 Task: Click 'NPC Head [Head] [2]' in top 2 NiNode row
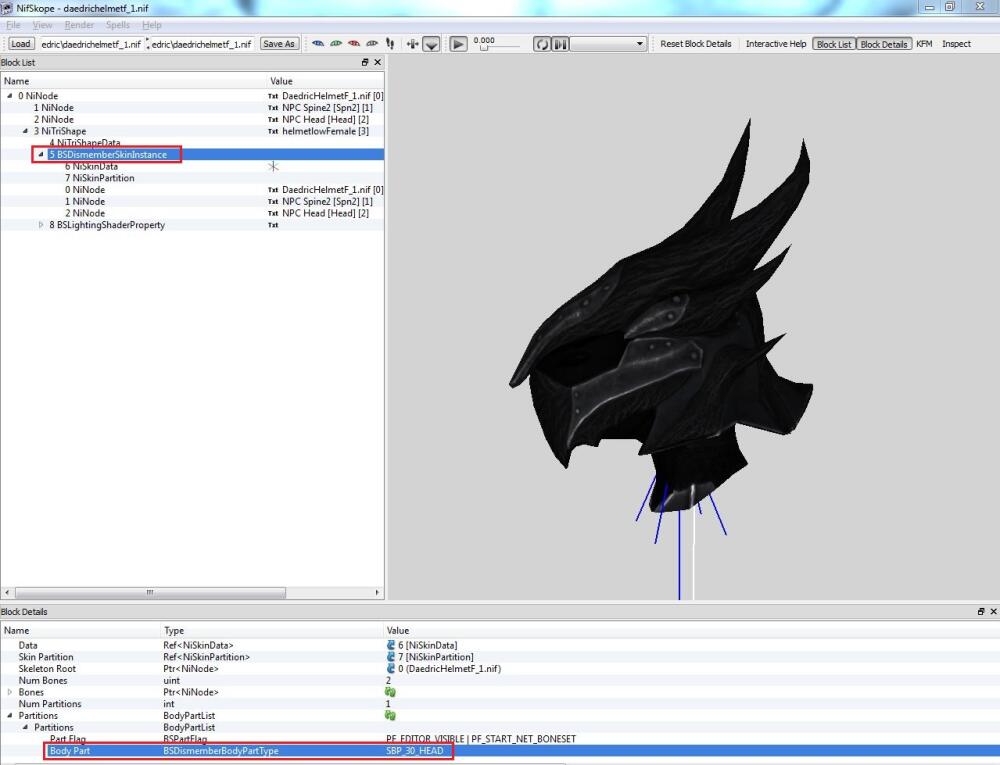[325, 119]
